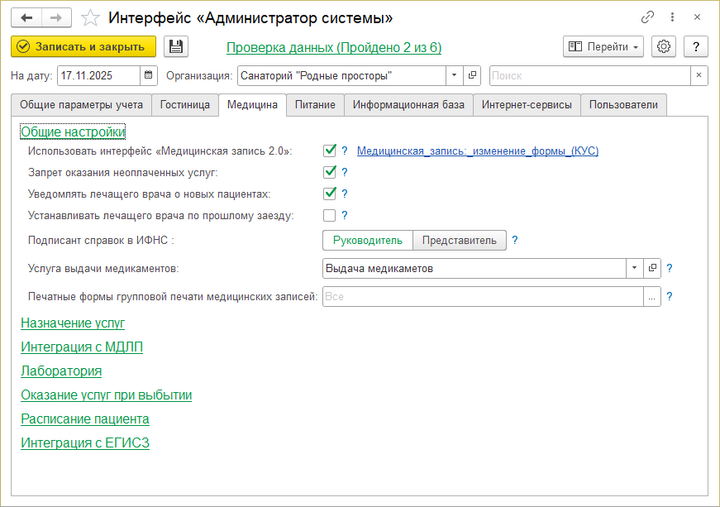720x507 pixels.
Task: Clear the search field with the X
Action: [x=699, y=75]
